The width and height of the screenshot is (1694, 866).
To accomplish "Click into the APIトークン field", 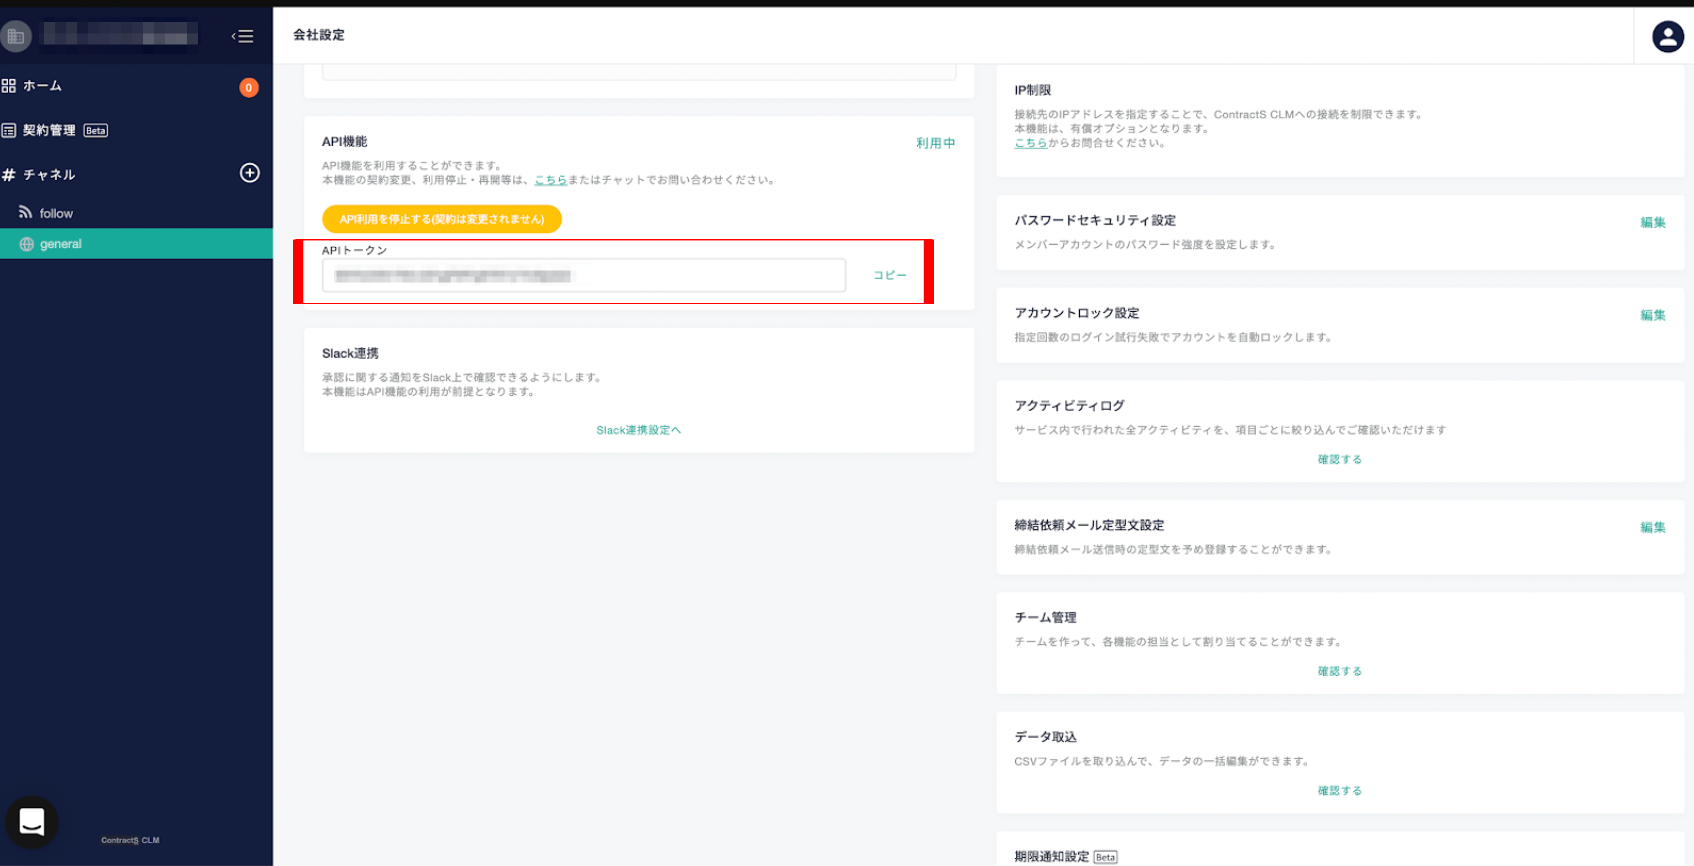I will click(583, 276).
